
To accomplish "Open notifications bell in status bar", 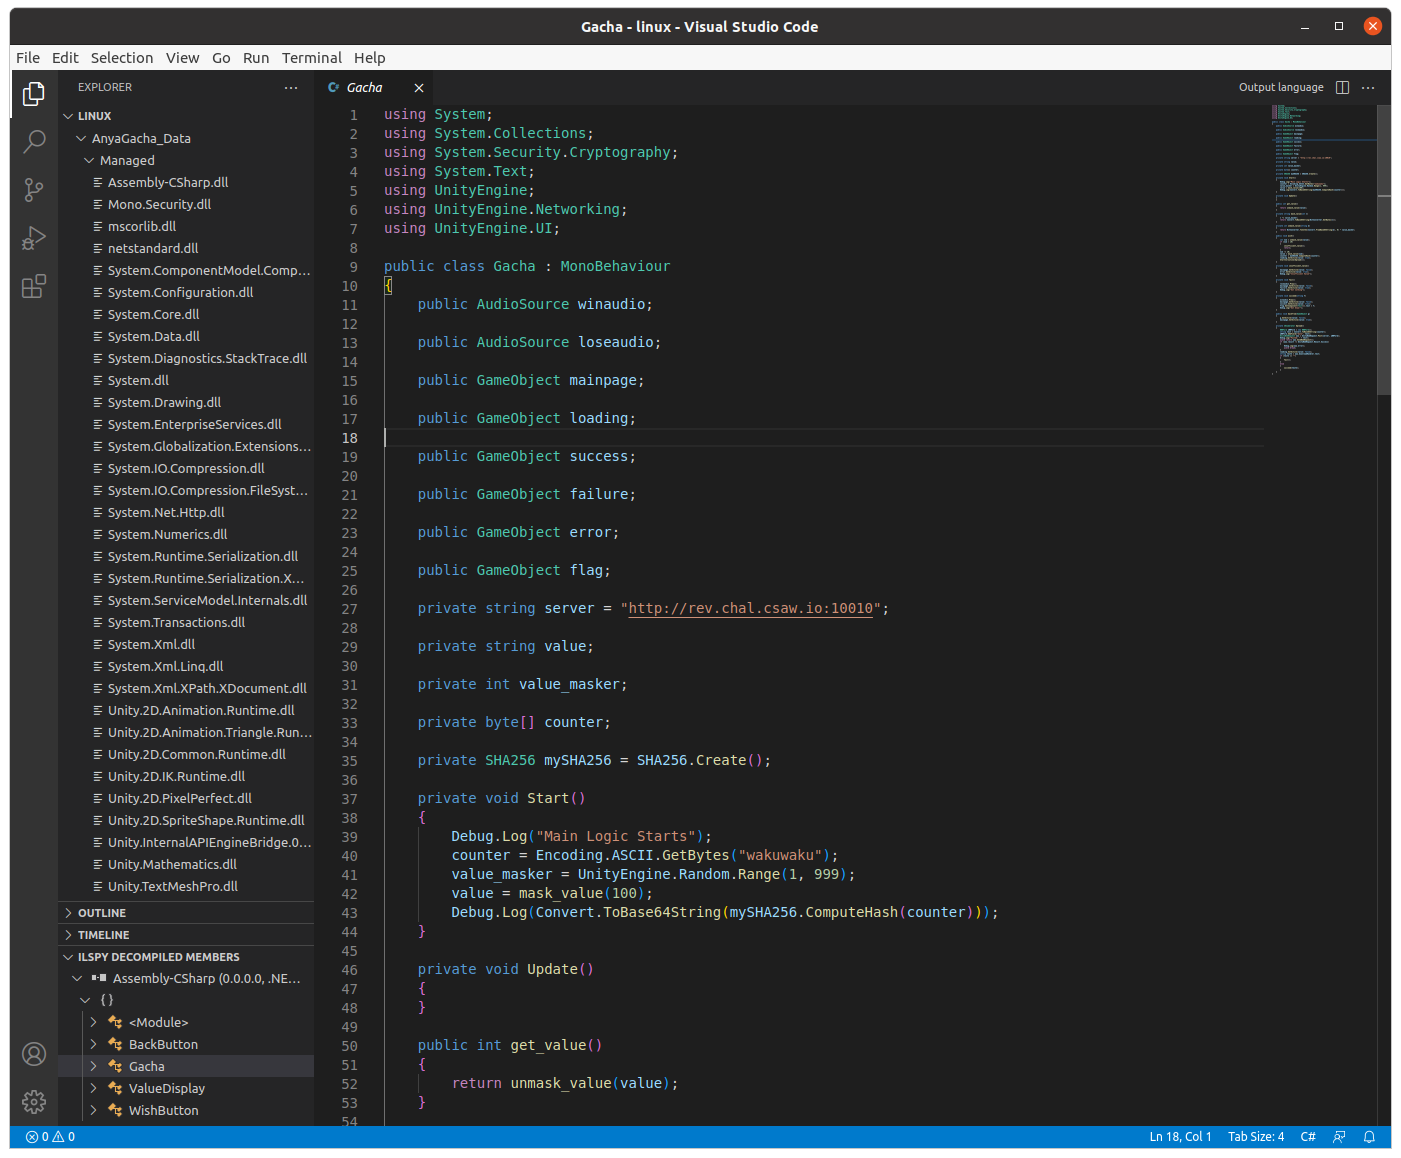I will 1369,1137.
